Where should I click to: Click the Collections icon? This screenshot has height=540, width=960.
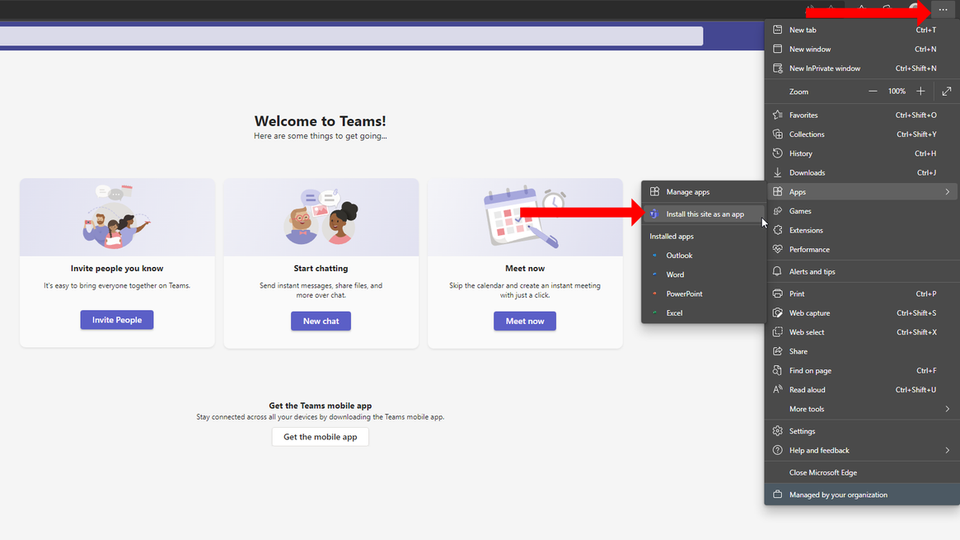(x=778, y=134)
